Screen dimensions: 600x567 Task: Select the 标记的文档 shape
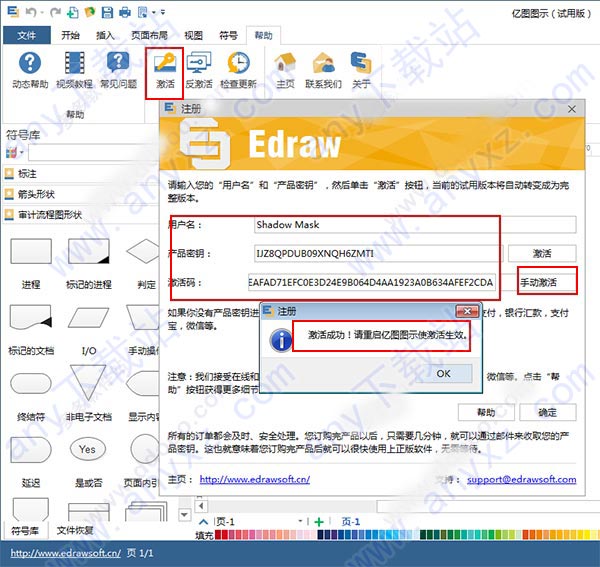[x=31, y=317]
